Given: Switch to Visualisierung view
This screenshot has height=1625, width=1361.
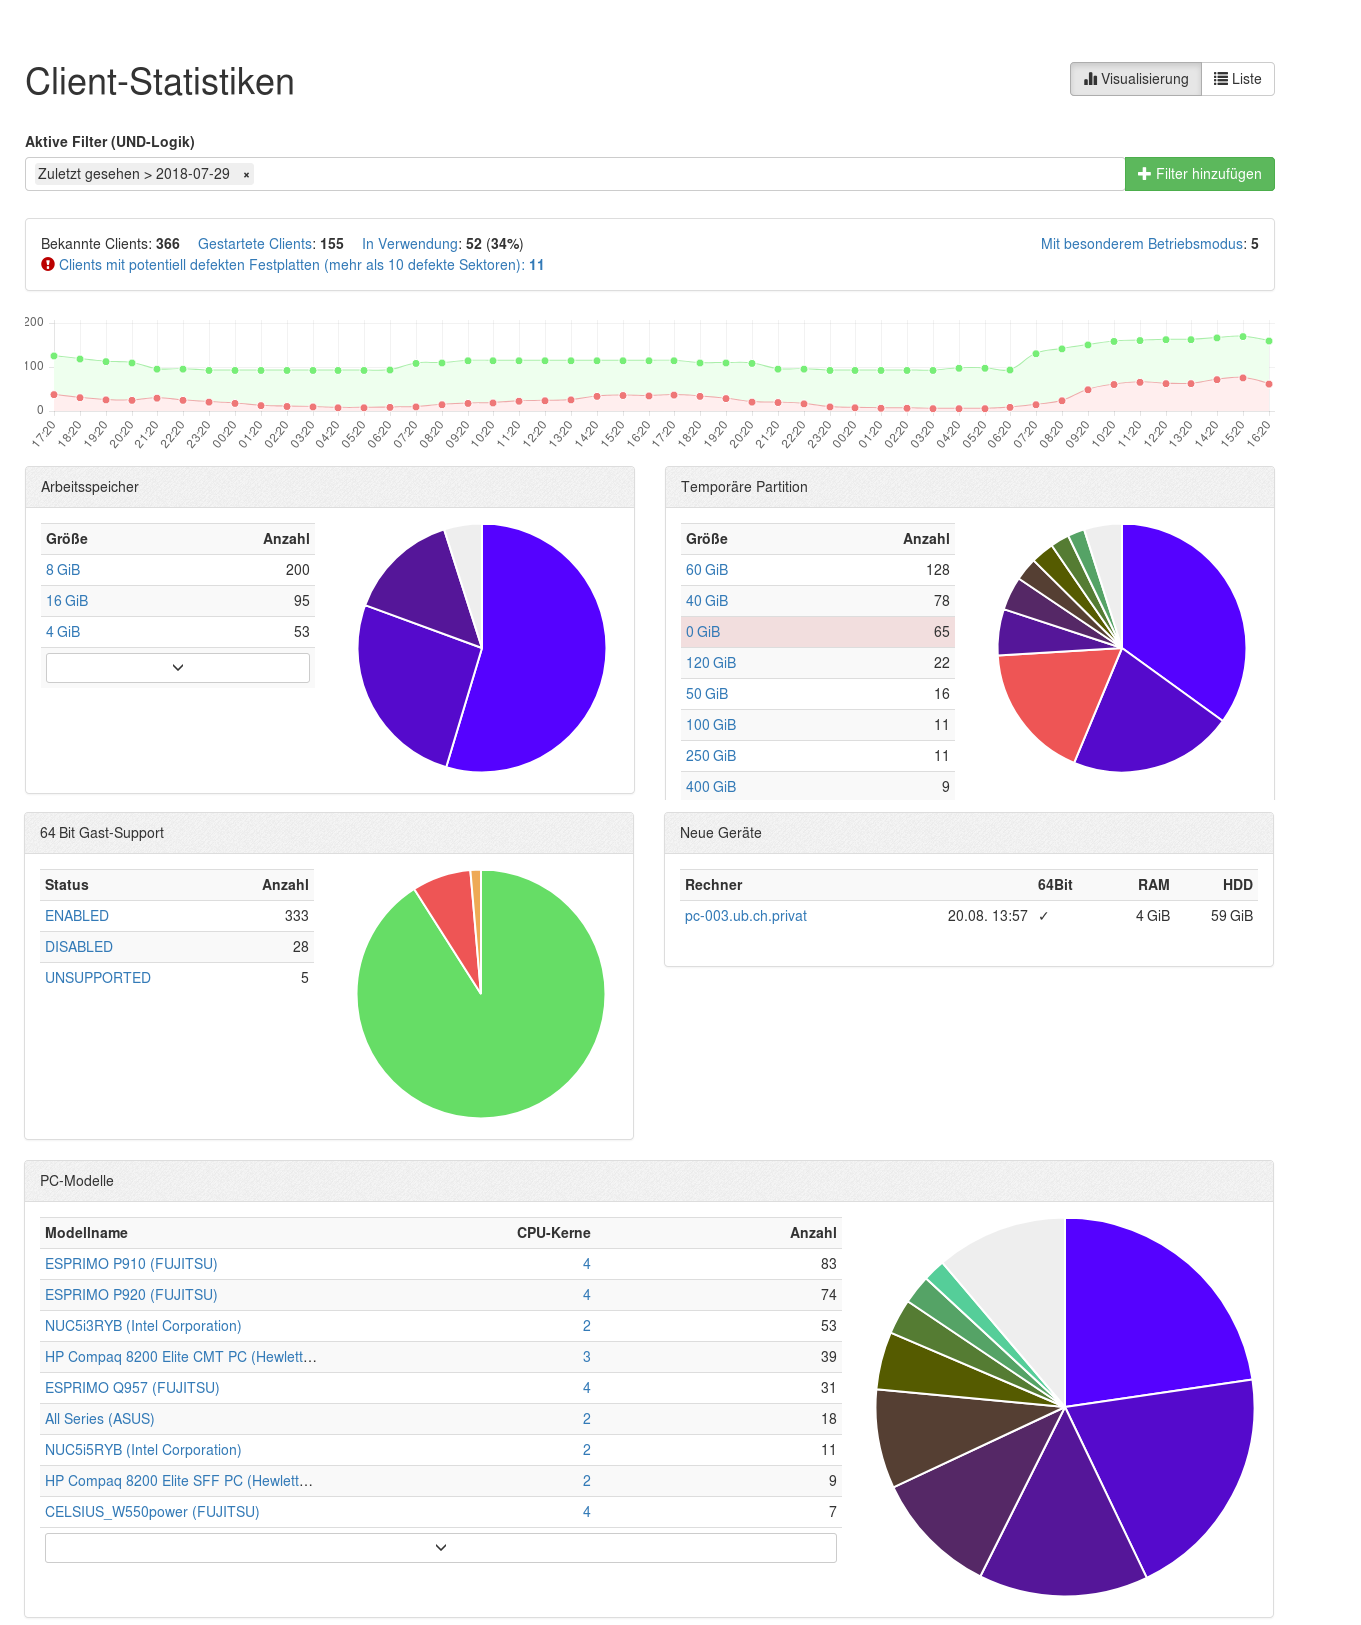Looking at the screenshot, I should tap(1136, 79).
